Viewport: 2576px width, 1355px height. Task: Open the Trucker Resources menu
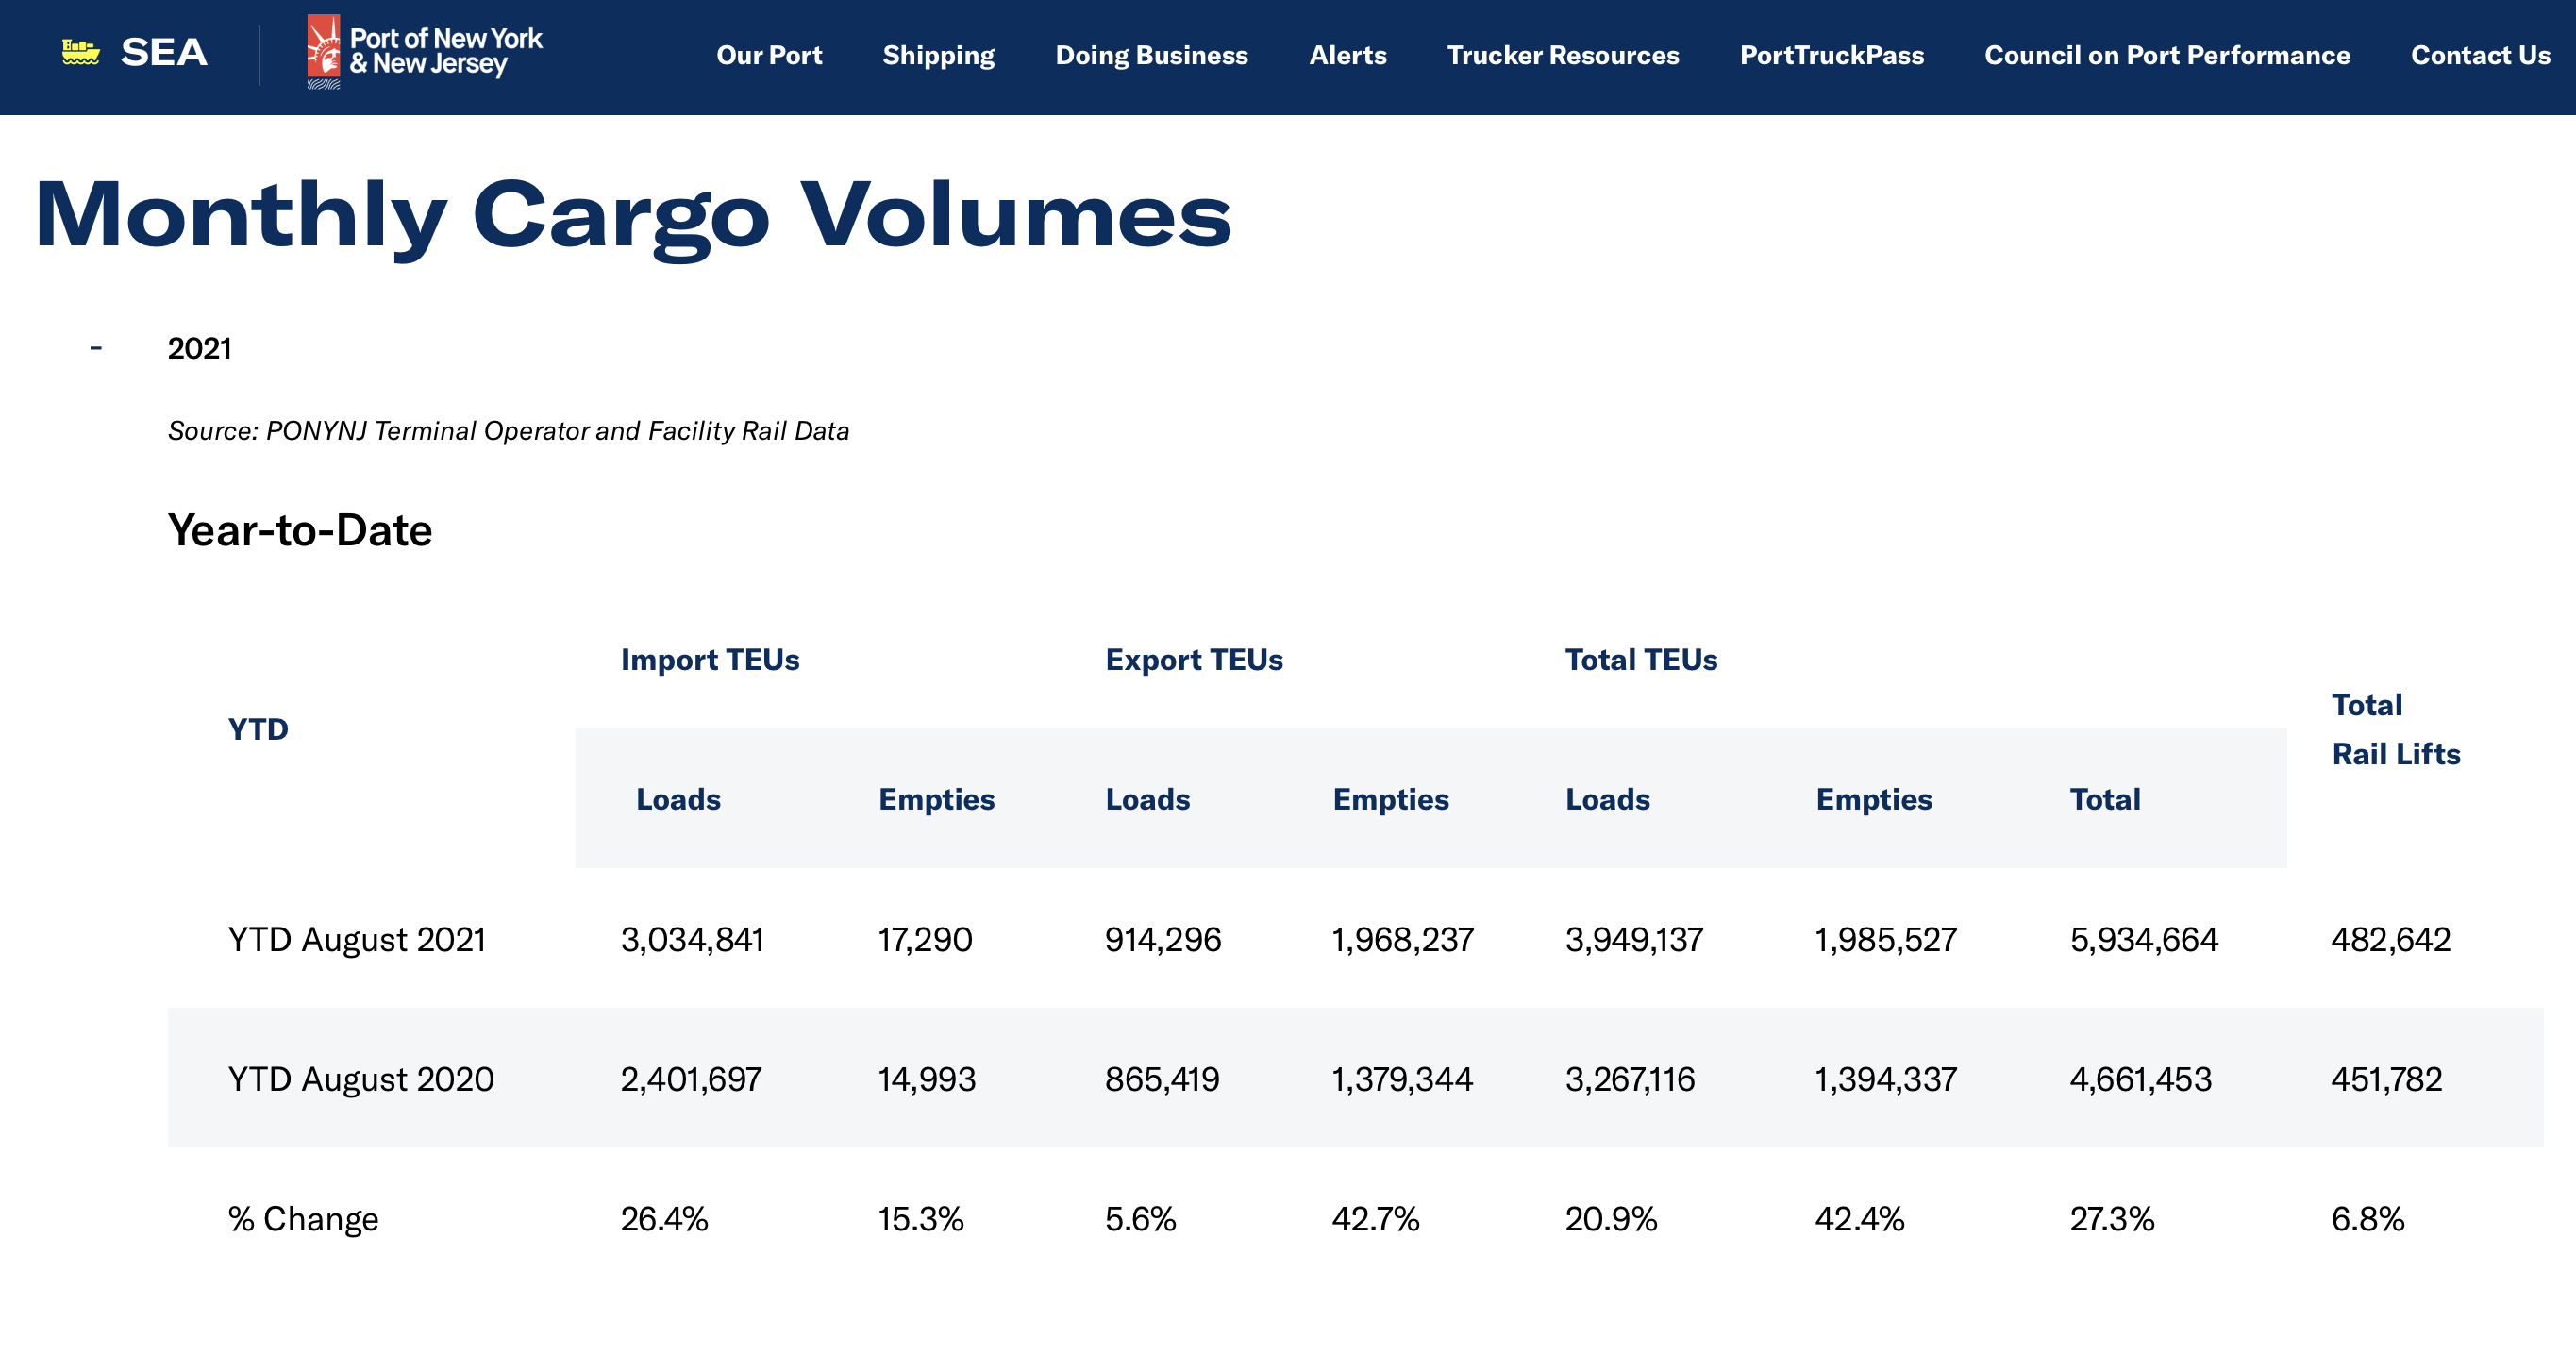click(1563, 55)
